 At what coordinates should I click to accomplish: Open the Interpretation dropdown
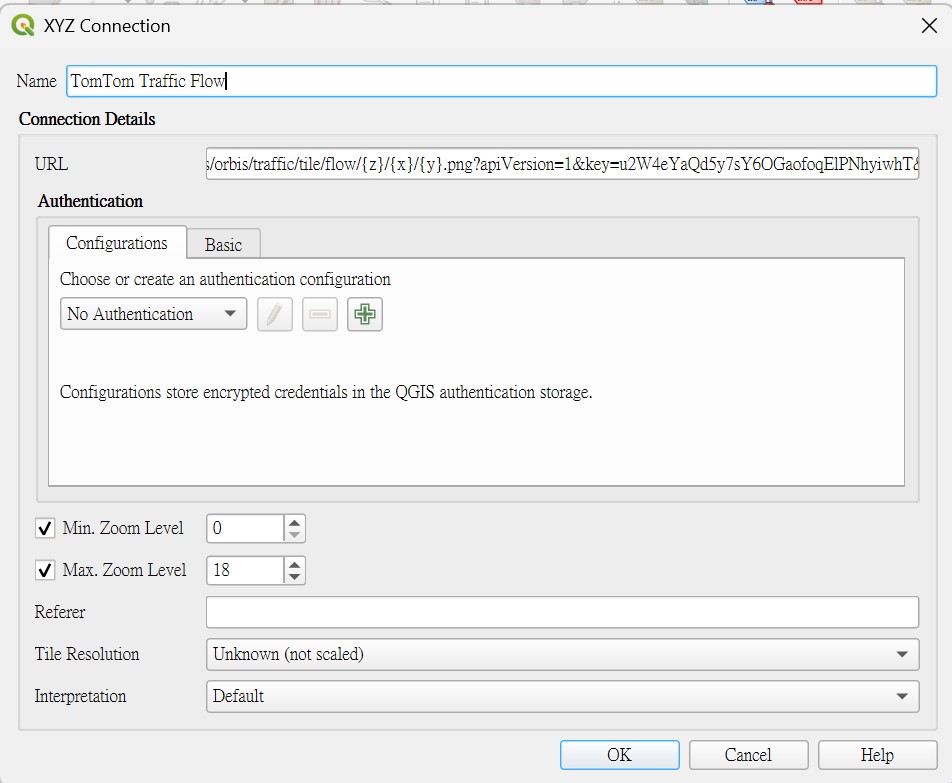(x=562, y=696)
